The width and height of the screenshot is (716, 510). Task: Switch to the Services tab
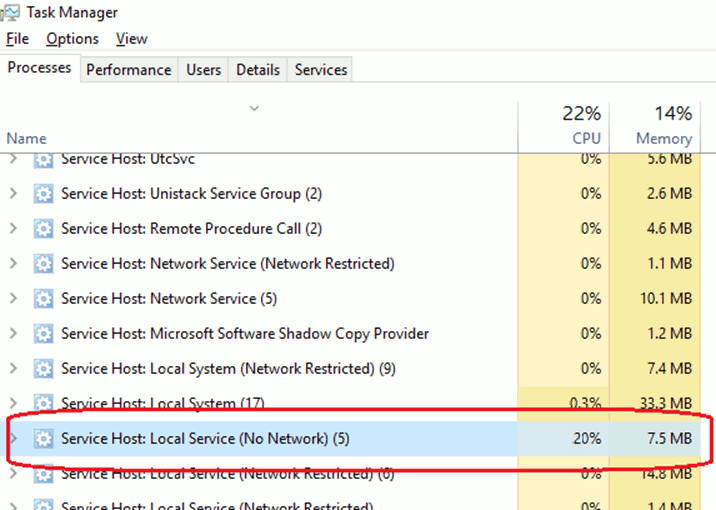pos(321,70)
